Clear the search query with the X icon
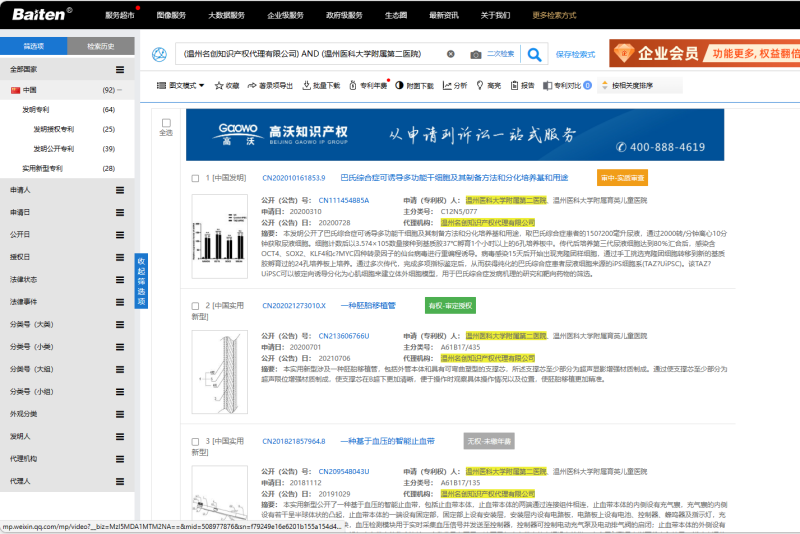Image resolution: width=800 pixels, height=534 pixels. pyautogui.click(x=451, y=54)
